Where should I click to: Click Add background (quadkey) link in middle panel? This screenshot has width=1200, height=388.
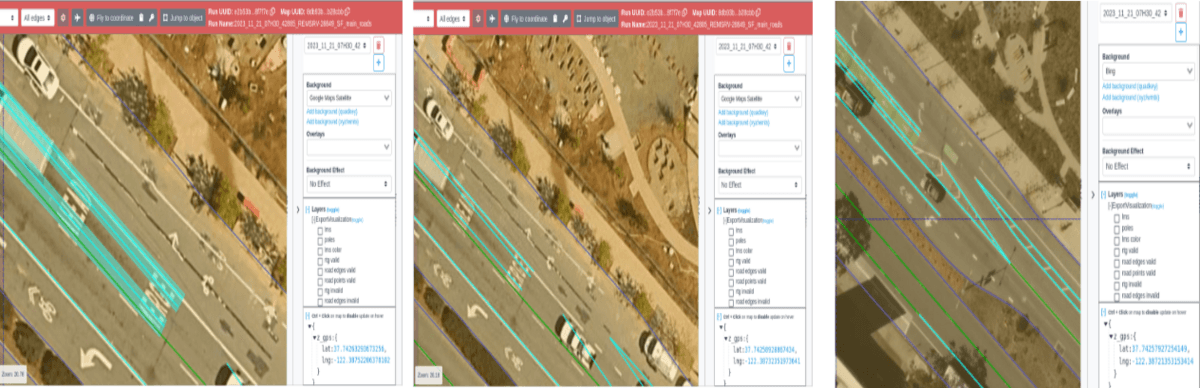click(744, 112)
